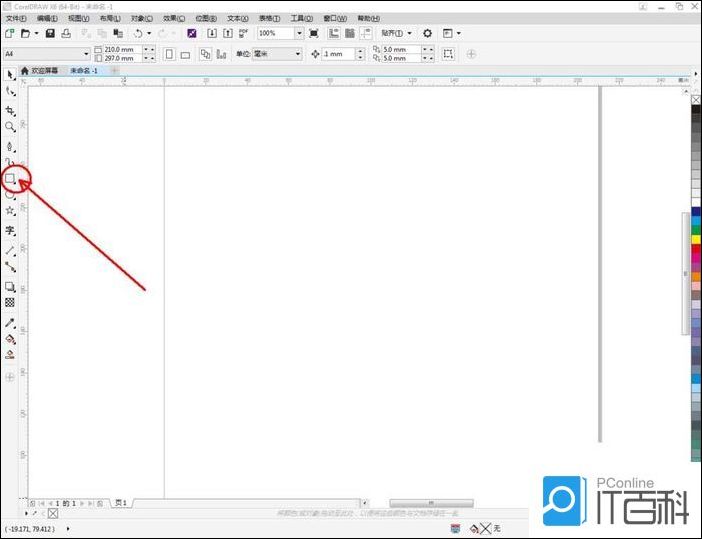Select the Shape edit tool
Image resolution: width=702 pixels, height=539 pixels.
pyautogui.click(x=10, y=92)
